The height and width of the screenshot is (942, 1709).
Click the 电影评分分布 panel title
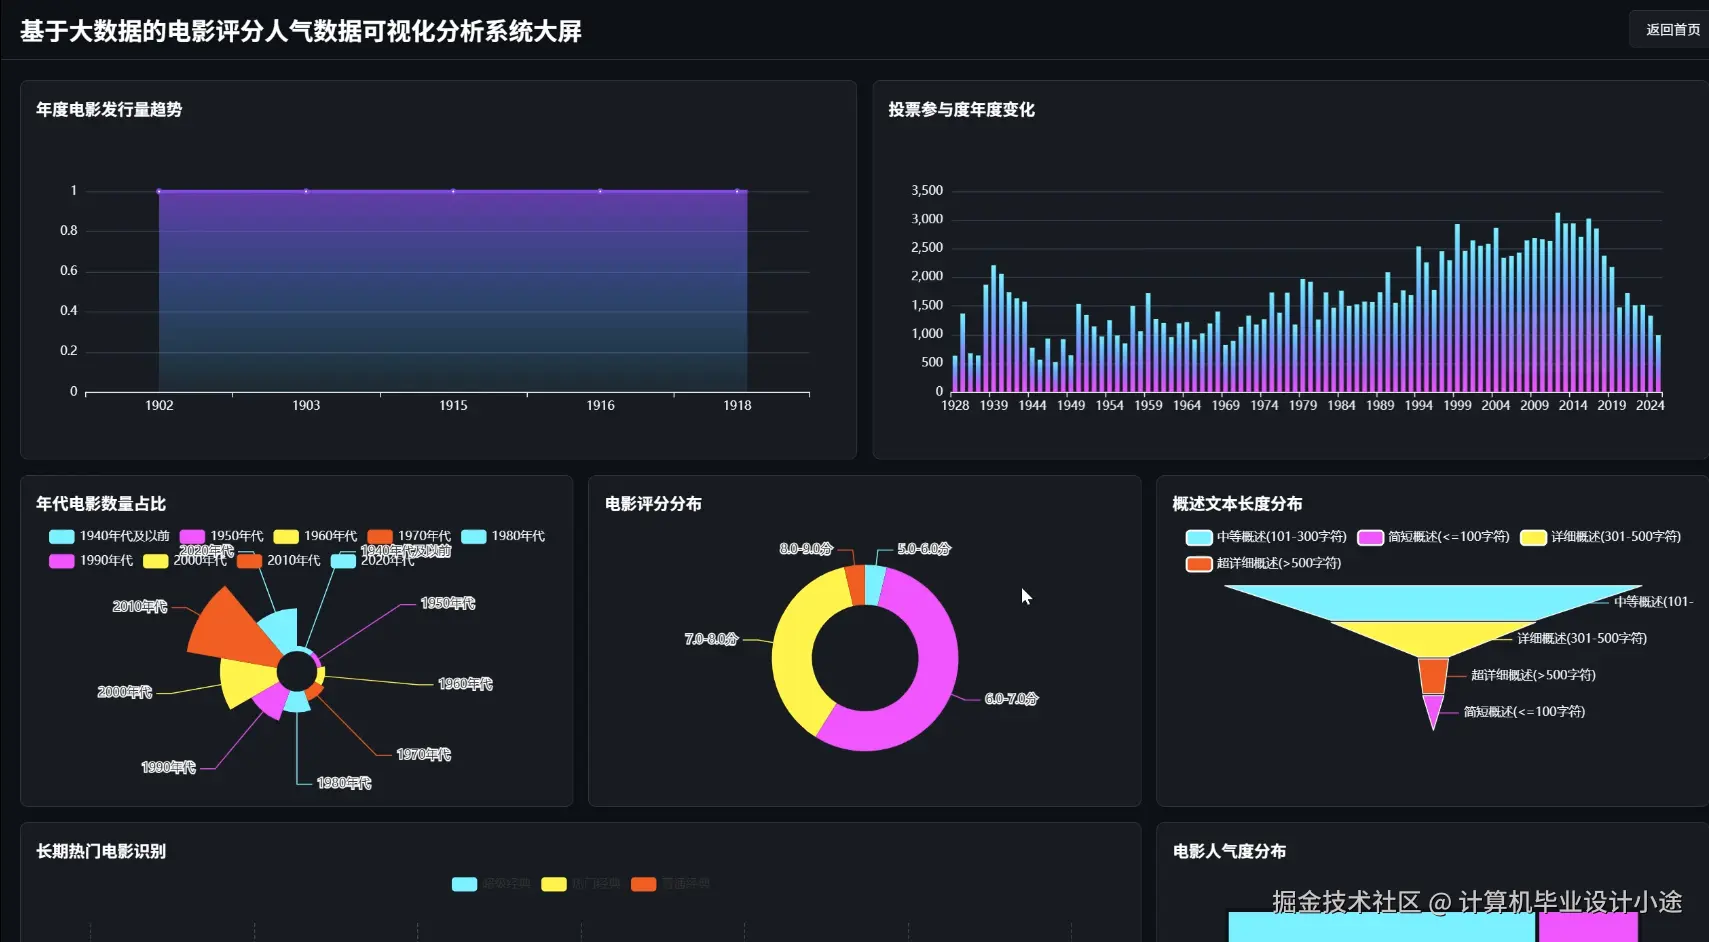(653, 503)
